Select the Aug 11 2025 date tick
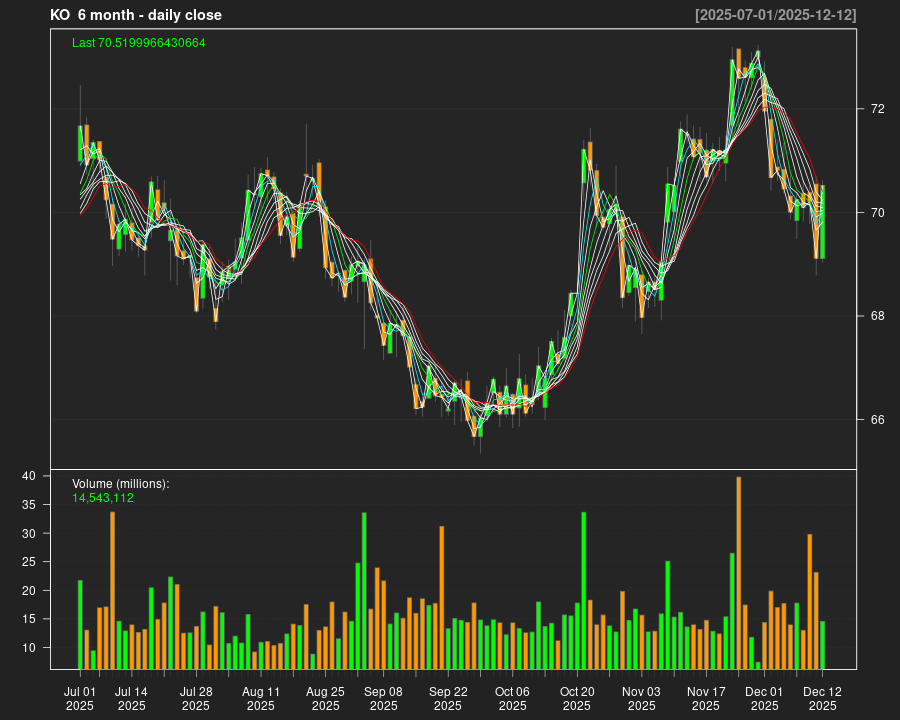The image size is (900, 720). (x=261, y=698)
